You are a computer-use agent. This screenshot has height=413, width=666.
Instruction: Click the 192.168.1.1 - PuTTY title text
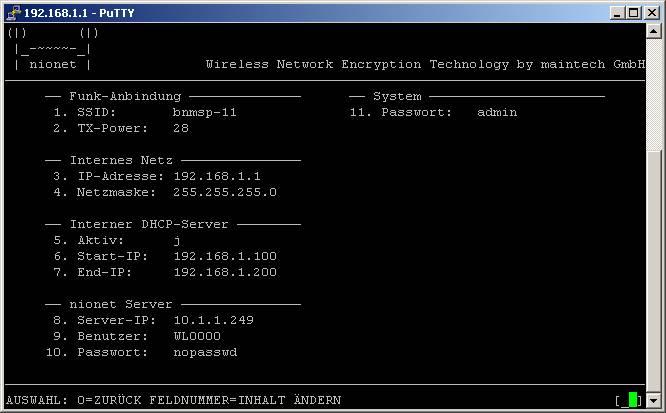pyautogui.click(x=79, y=13)
